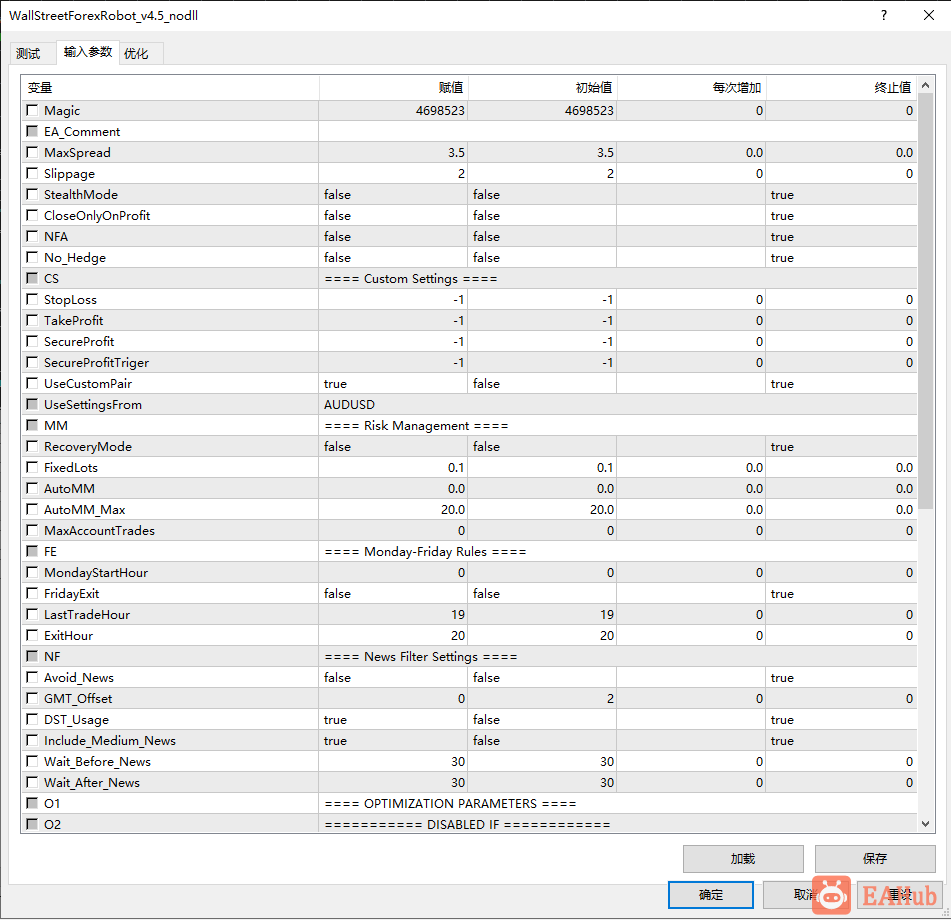Screen dimensions: 951x921
Task: Enable the No_Hedge checkbox
Action: (32, 258)
